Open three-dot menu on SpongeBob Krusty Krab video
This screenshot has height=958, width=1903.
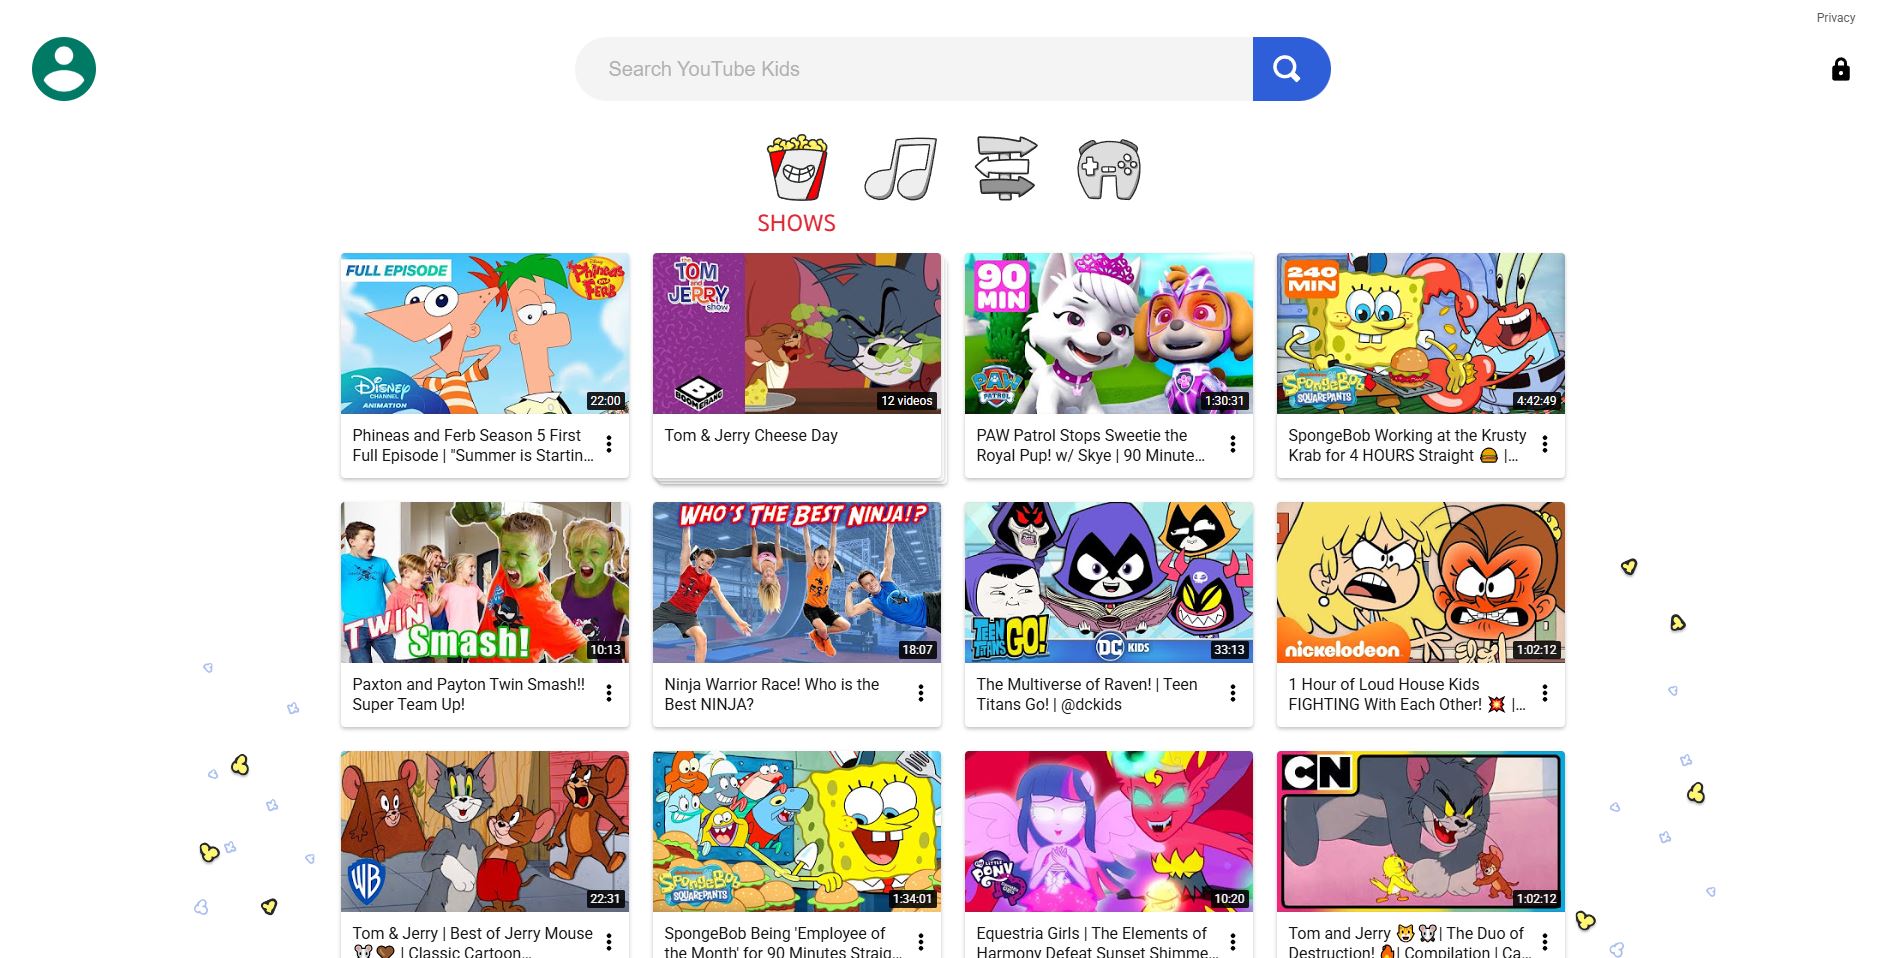[1544, 443]
